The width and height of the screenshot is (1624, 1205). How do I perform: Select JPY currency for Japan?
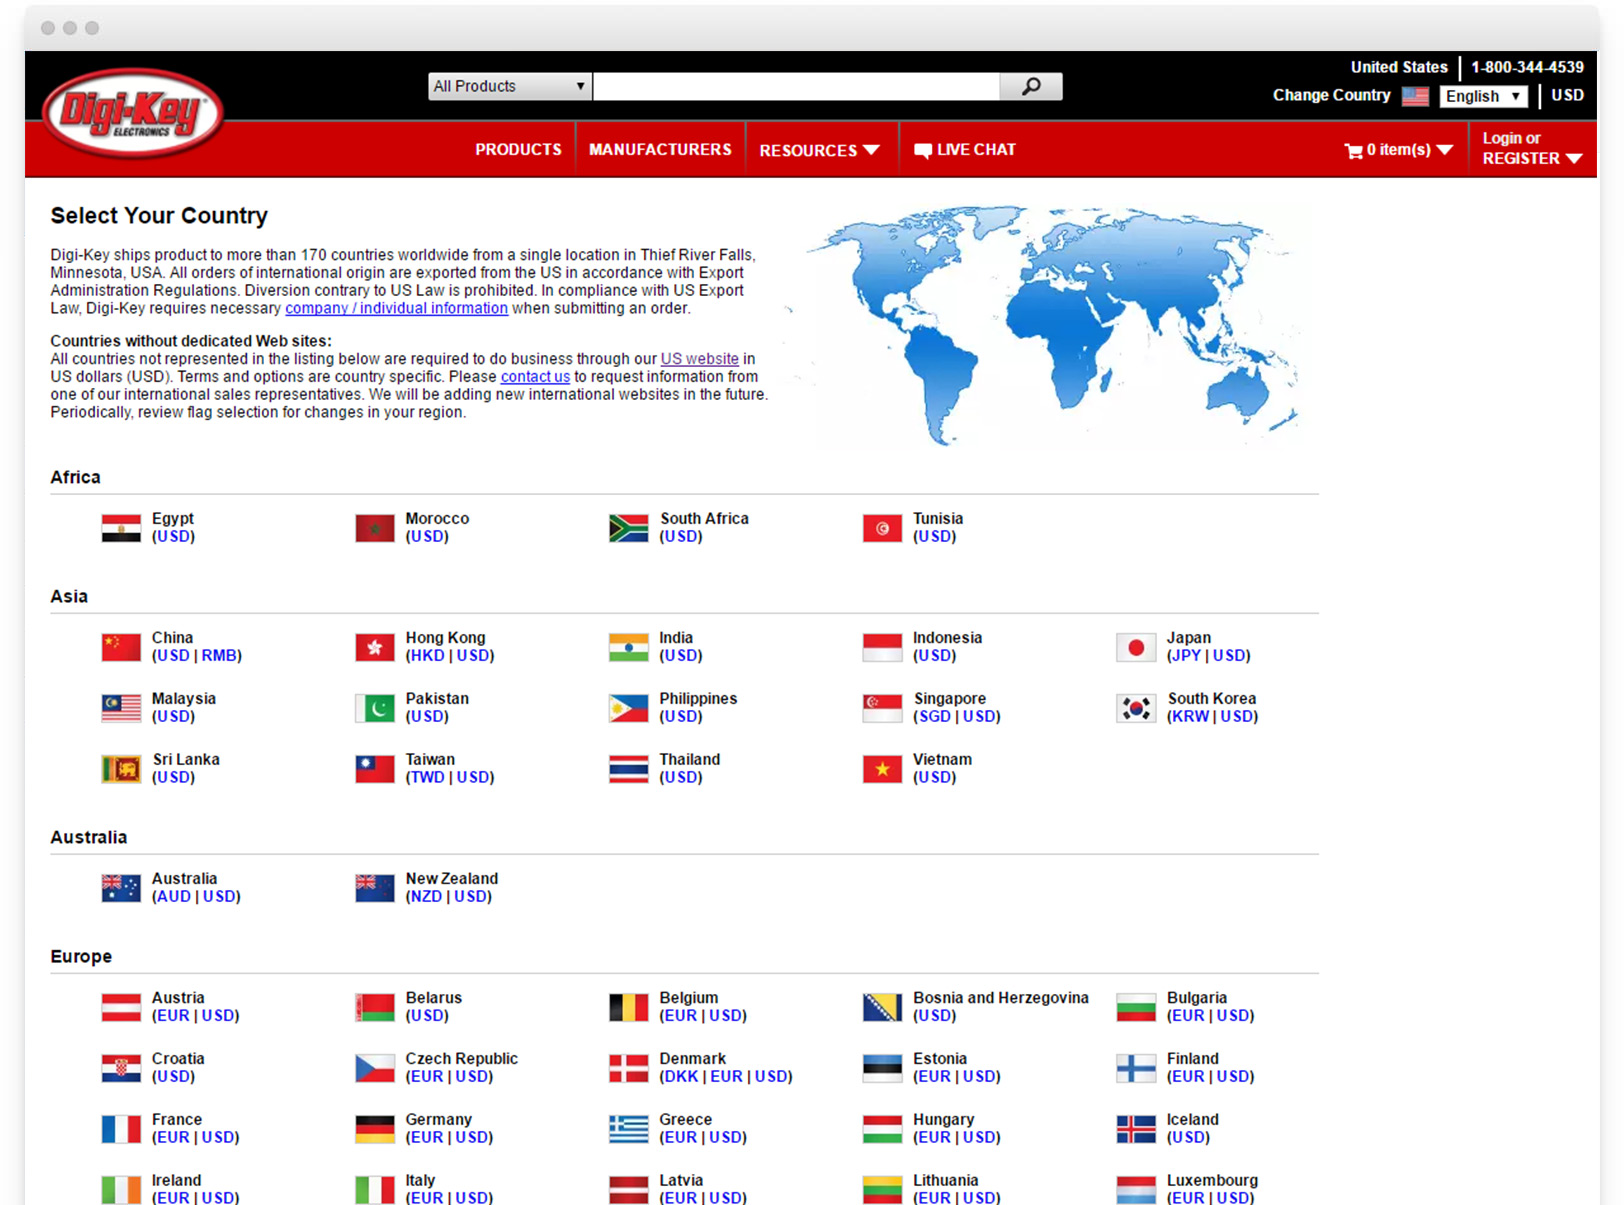(1186, 656)
